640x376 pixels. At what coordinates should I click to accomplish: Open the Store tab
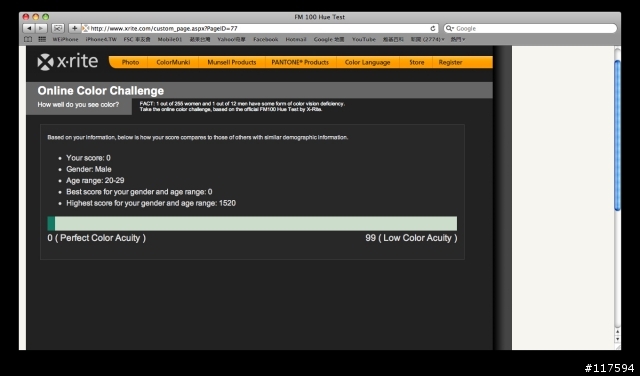click(416, 62)
